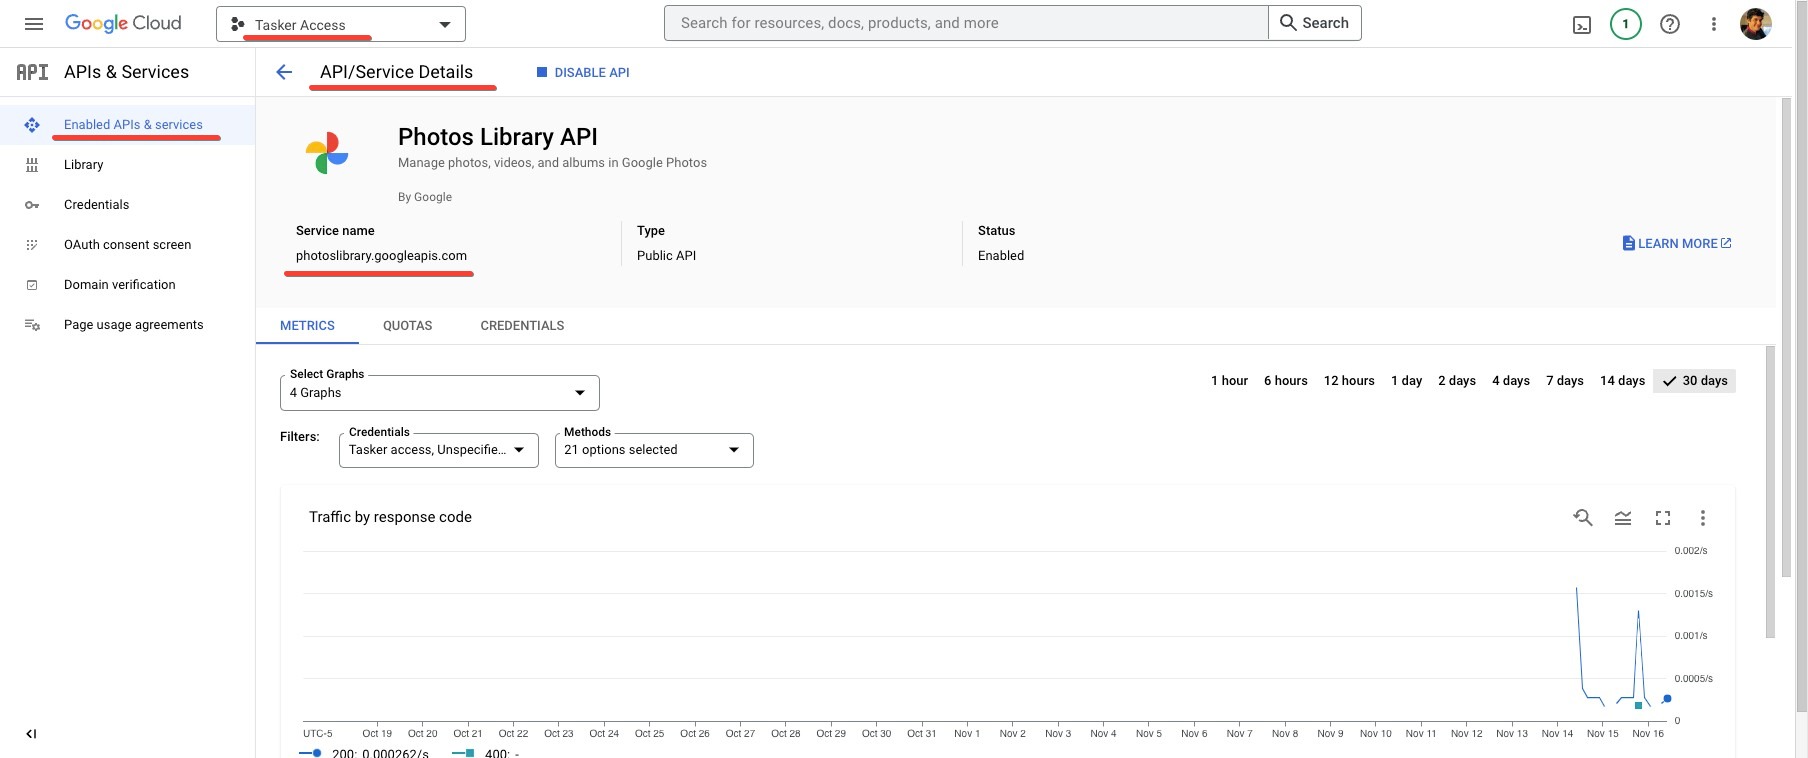The image size is (1808, 758).
Task: Click the Credentials key icon
Action: pyautogui.click(x=32, y=205)
